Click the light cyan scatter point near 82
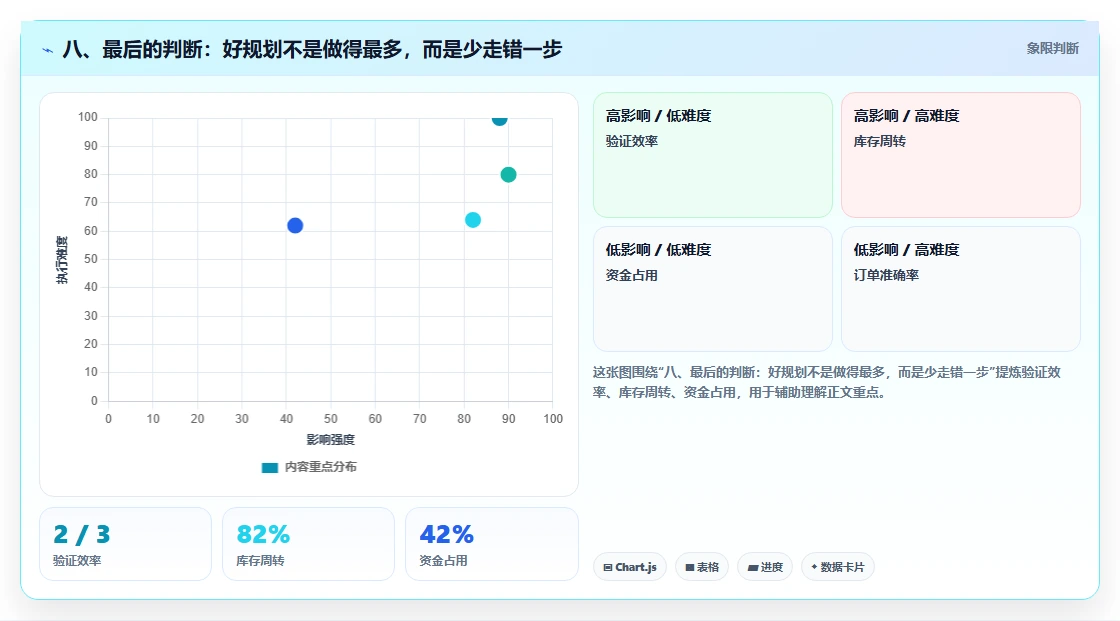Image resolution: width=1120 pixels, height=621 pixels. point(473,220)
